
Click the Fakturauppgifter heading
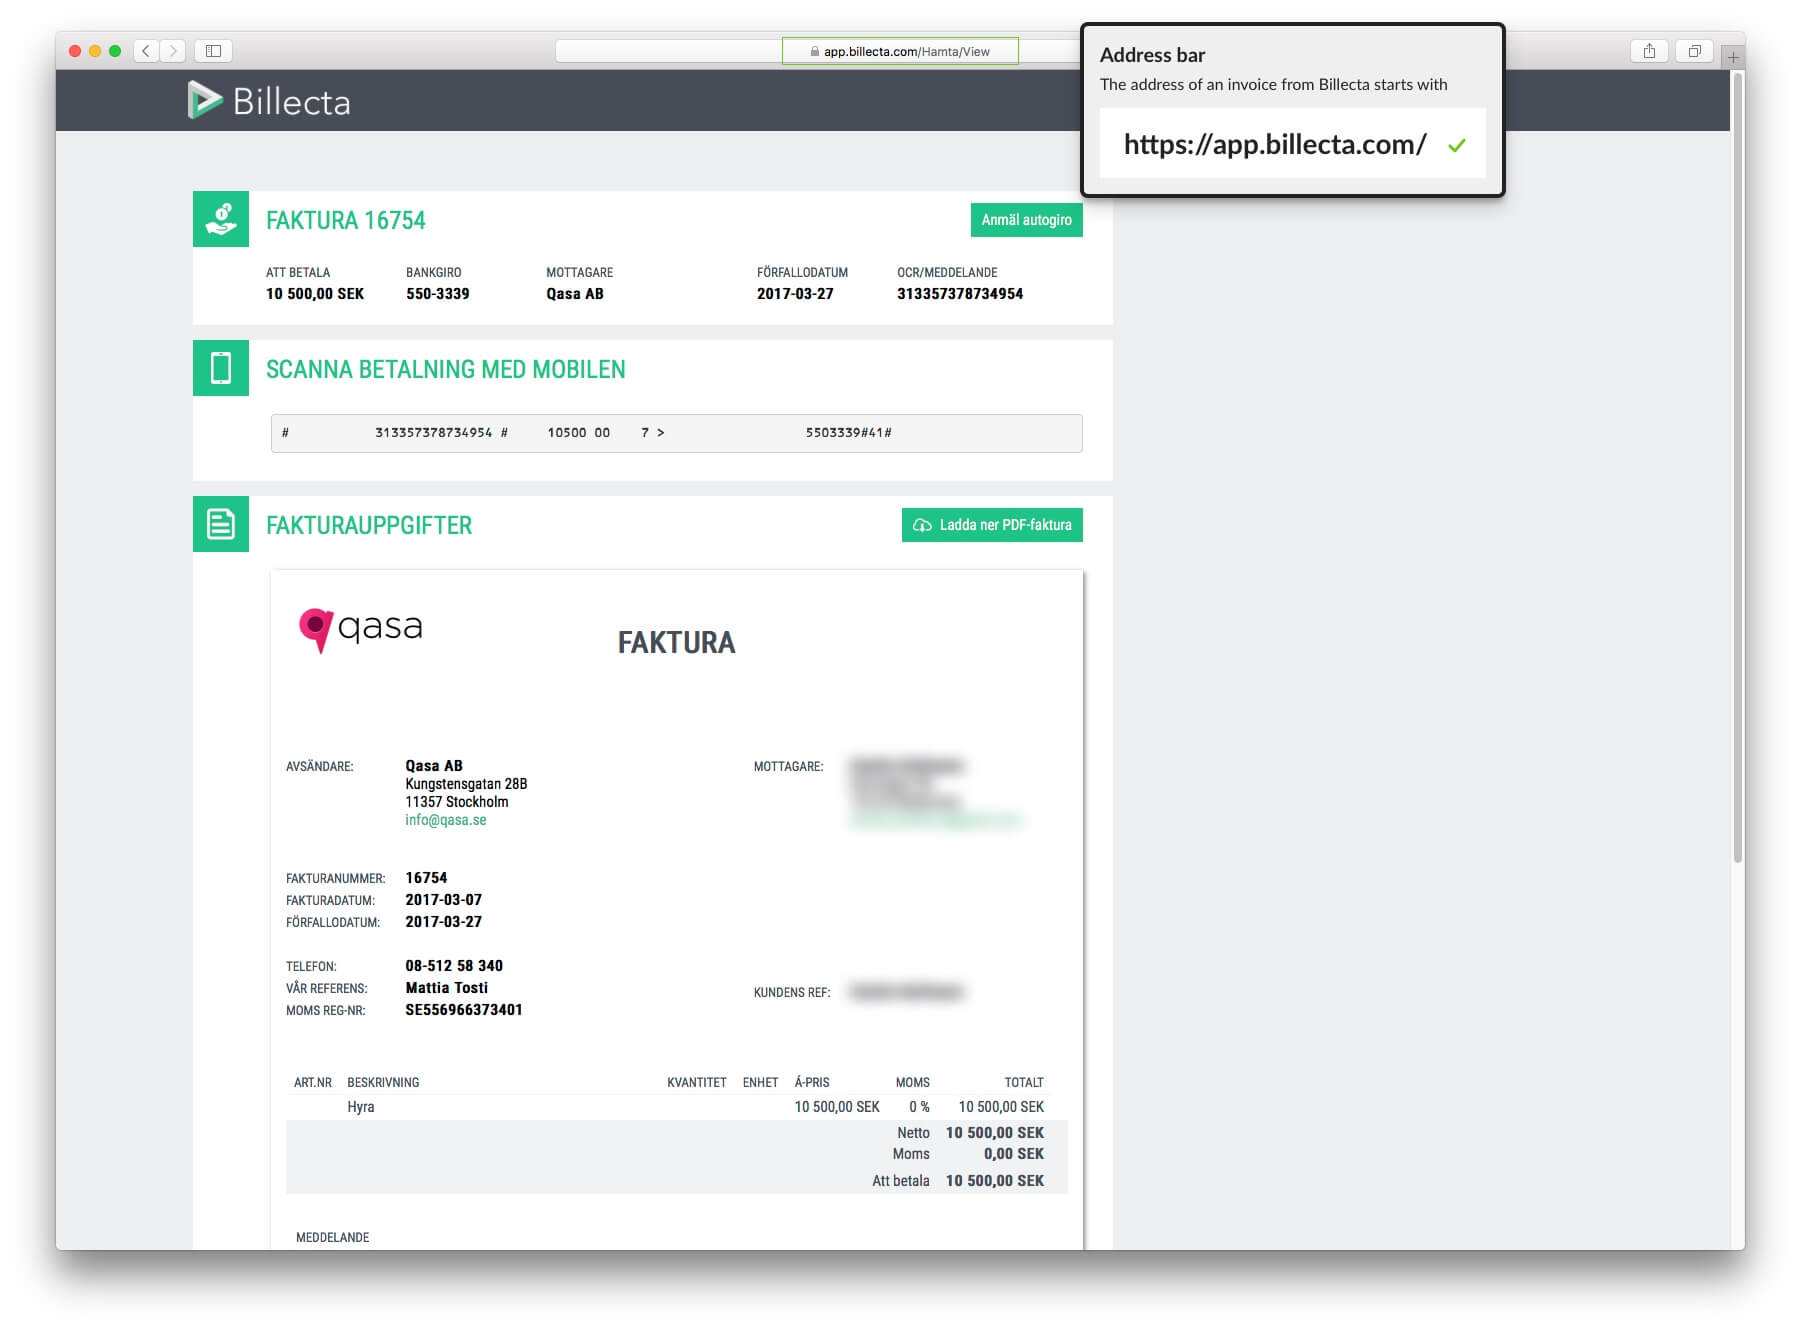click(x=369, y=525)
